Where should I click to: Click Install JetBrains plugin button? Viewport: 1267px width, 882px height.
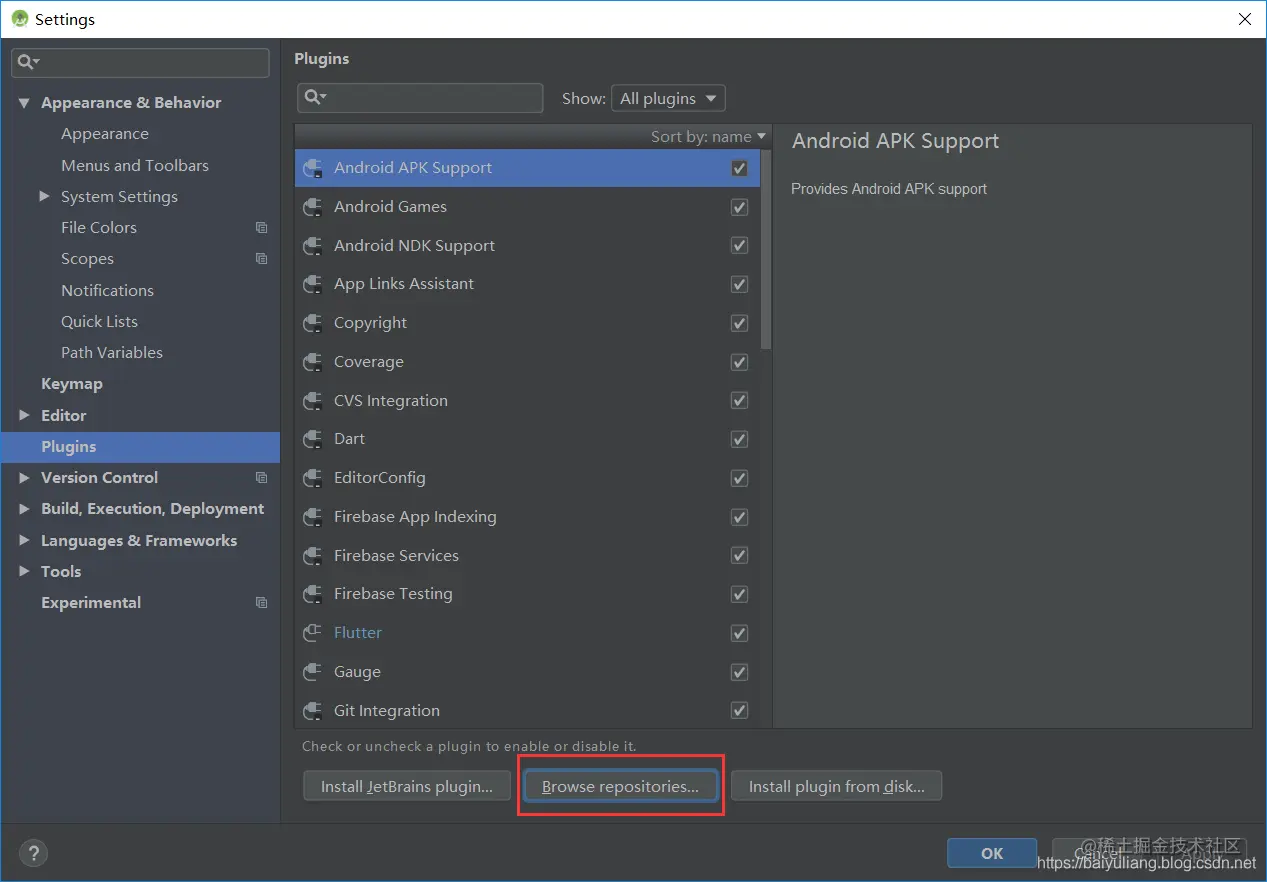[407, 787]
